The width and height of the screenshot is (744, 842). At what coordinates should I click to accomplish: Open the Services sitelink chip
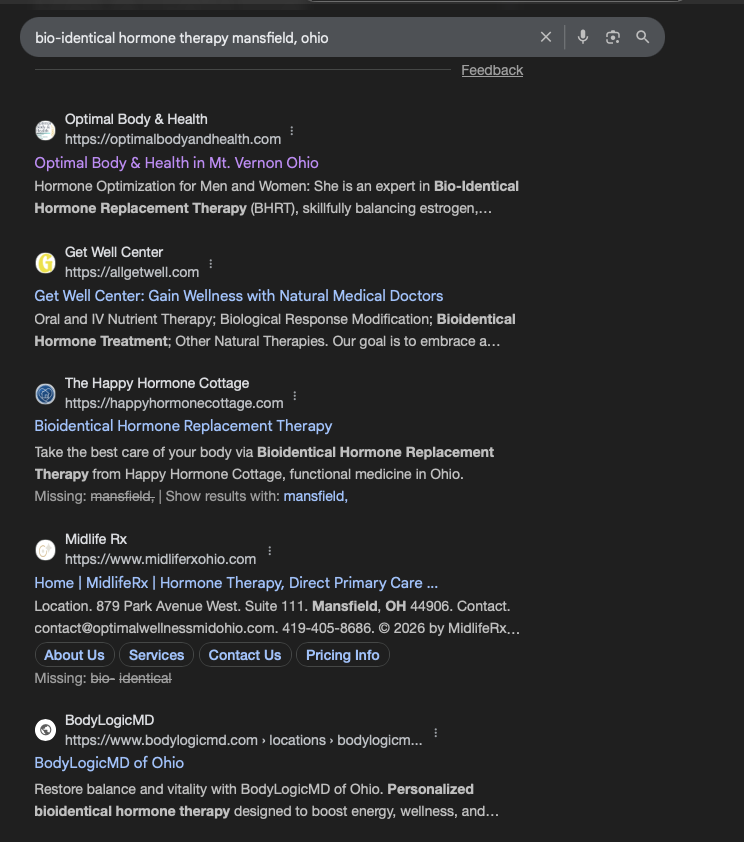click(156, 655)
